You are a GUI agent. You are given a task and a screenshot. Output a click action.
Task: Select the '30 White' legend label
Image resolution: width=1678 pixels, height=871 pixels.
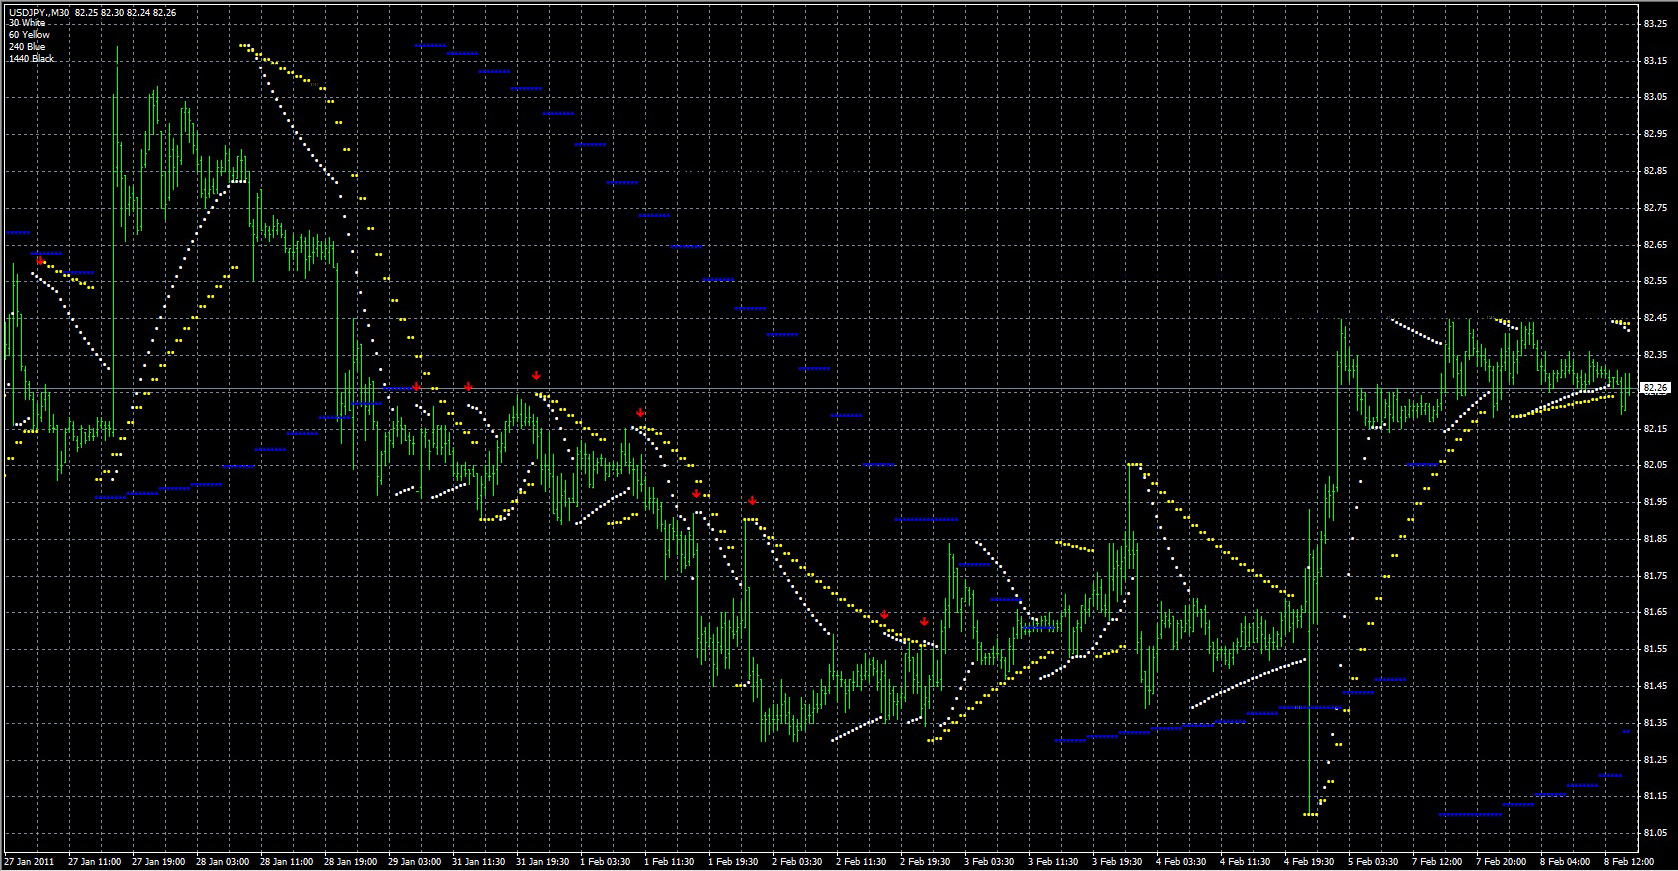pos(27,23)
